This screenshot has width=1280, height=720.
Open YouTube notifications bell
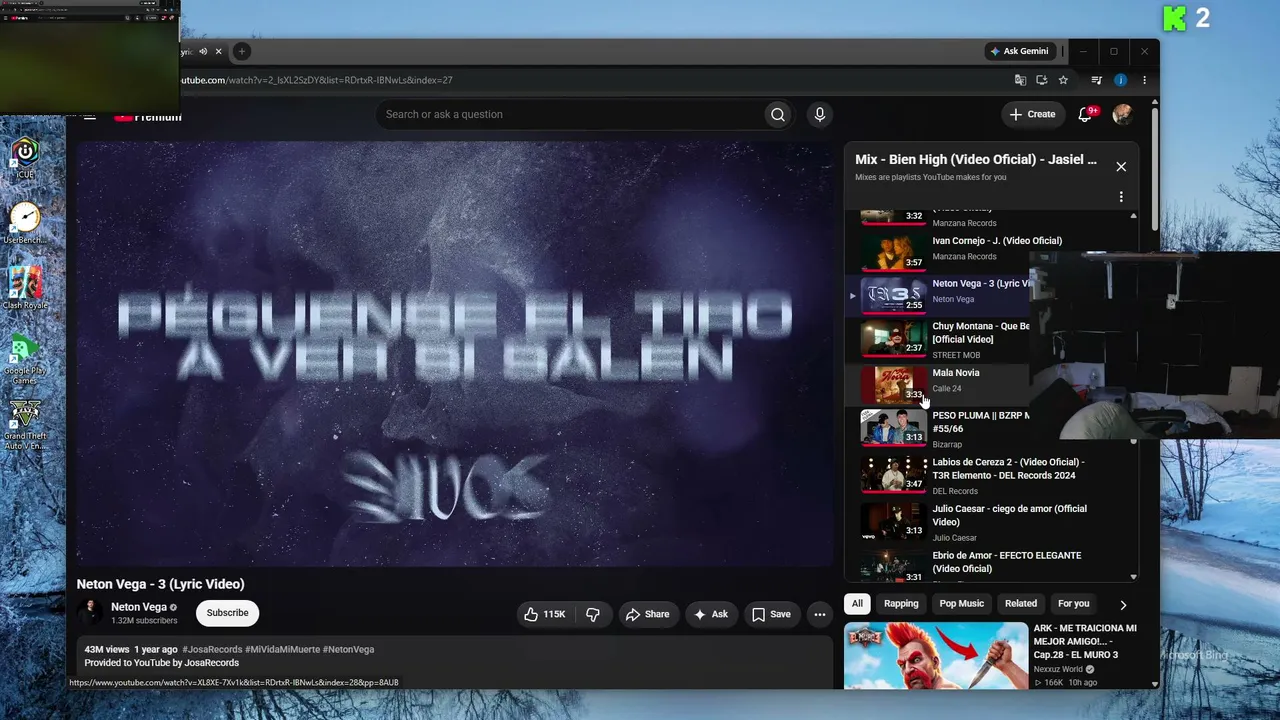tap(1085, 114)
